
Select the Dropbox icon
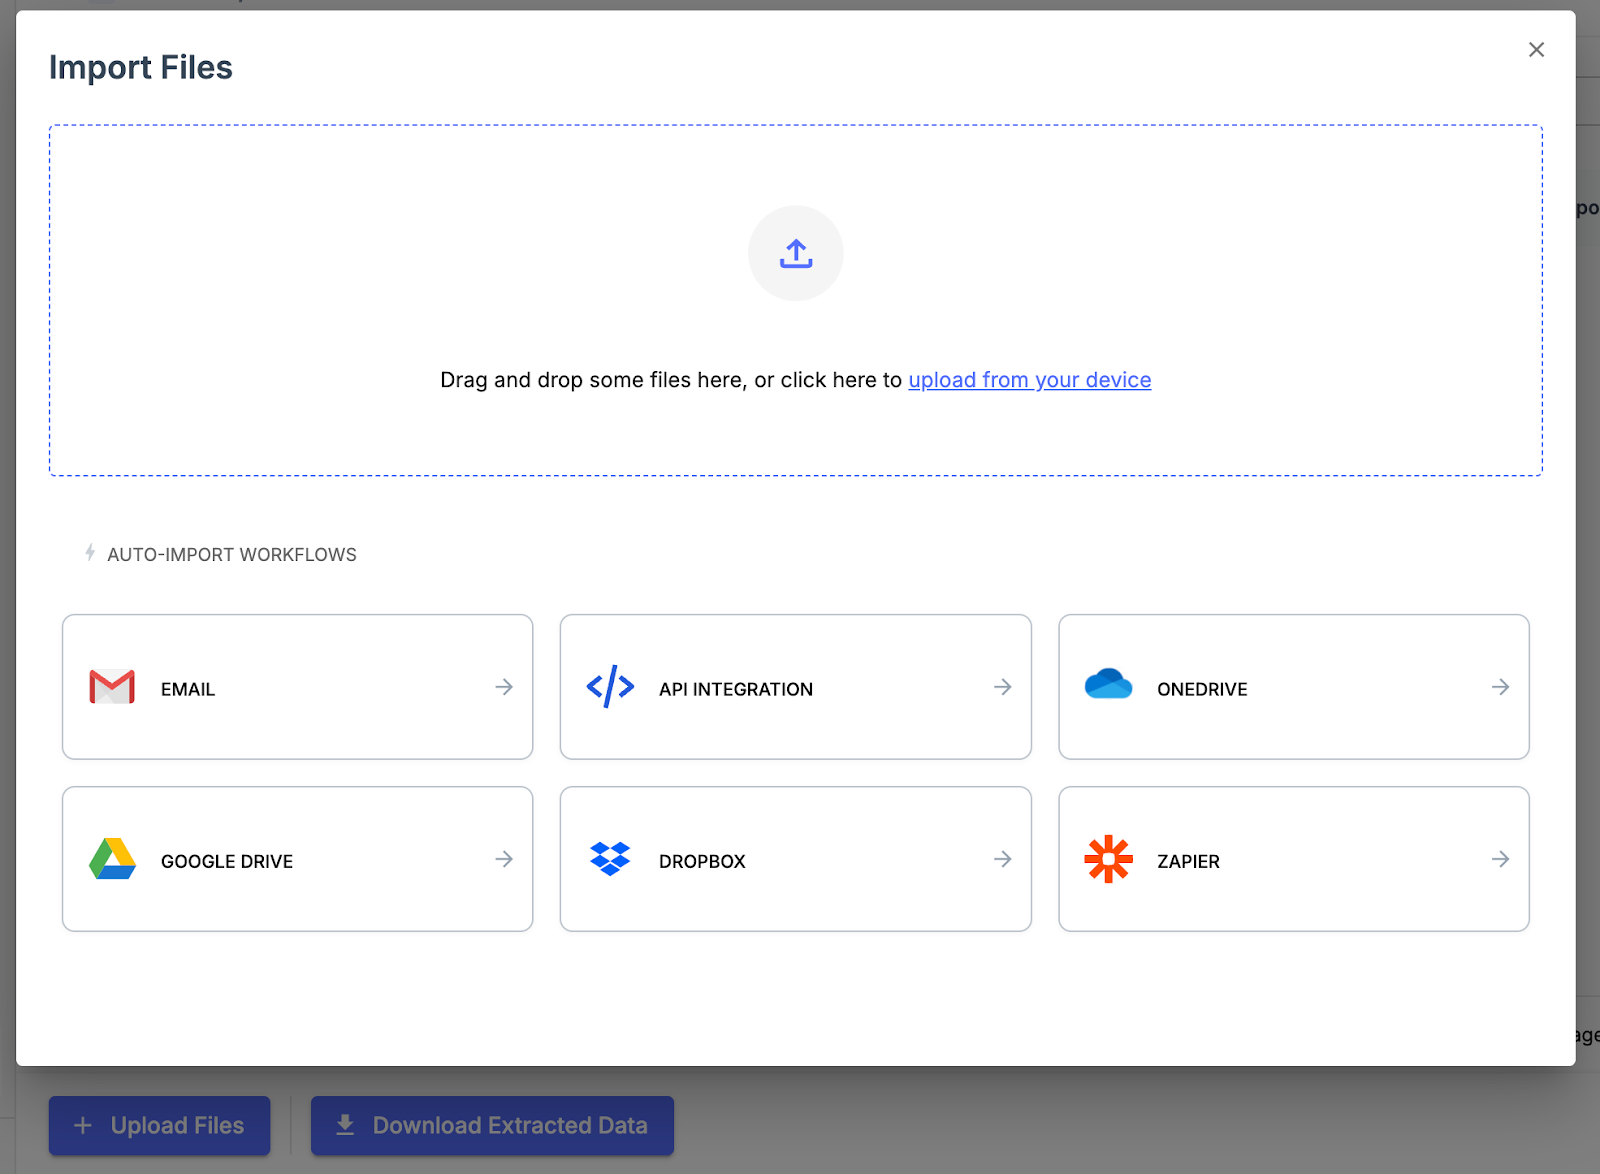click(x=609, y=858)
